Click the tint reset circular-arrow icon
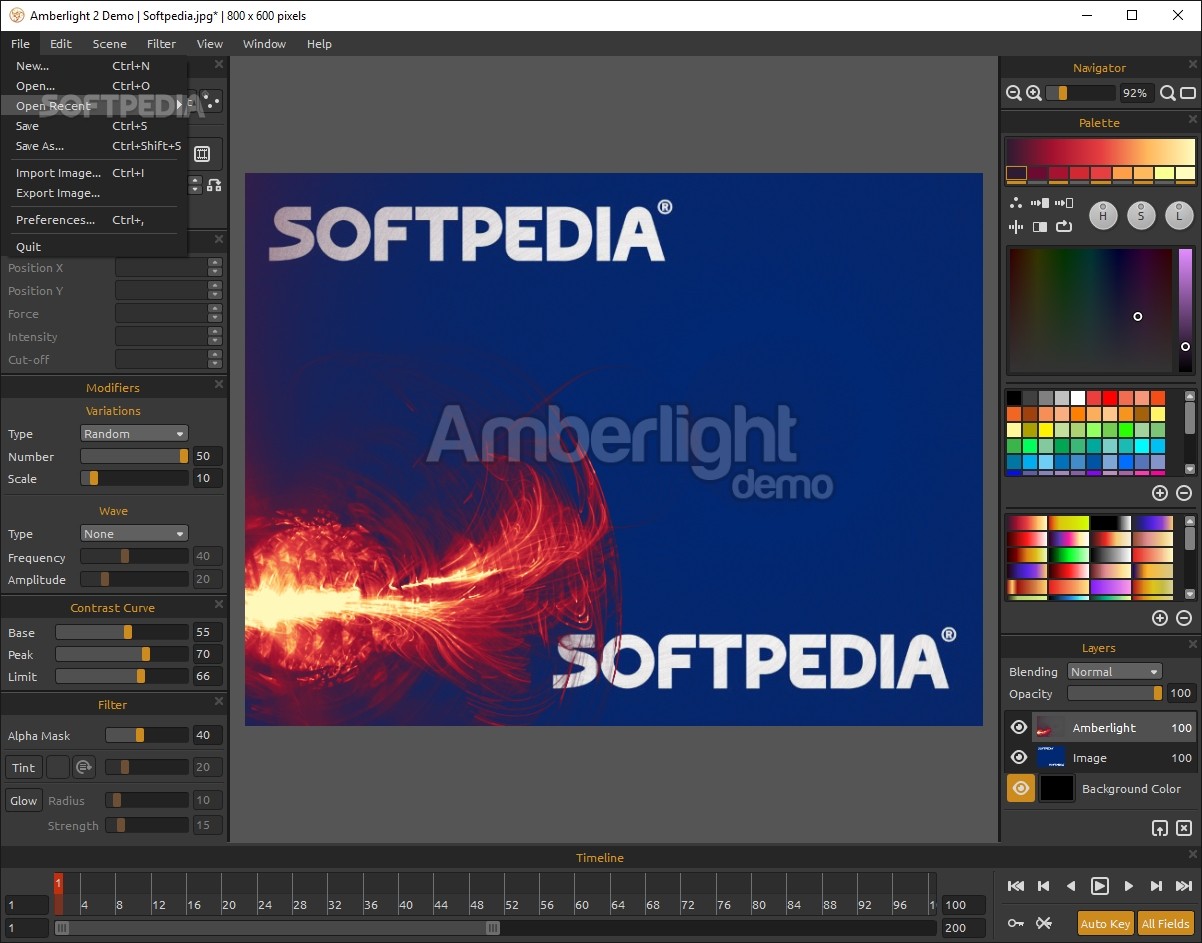Image resolution: width=1202 pixels, height=943 pixels. (84, 767)
